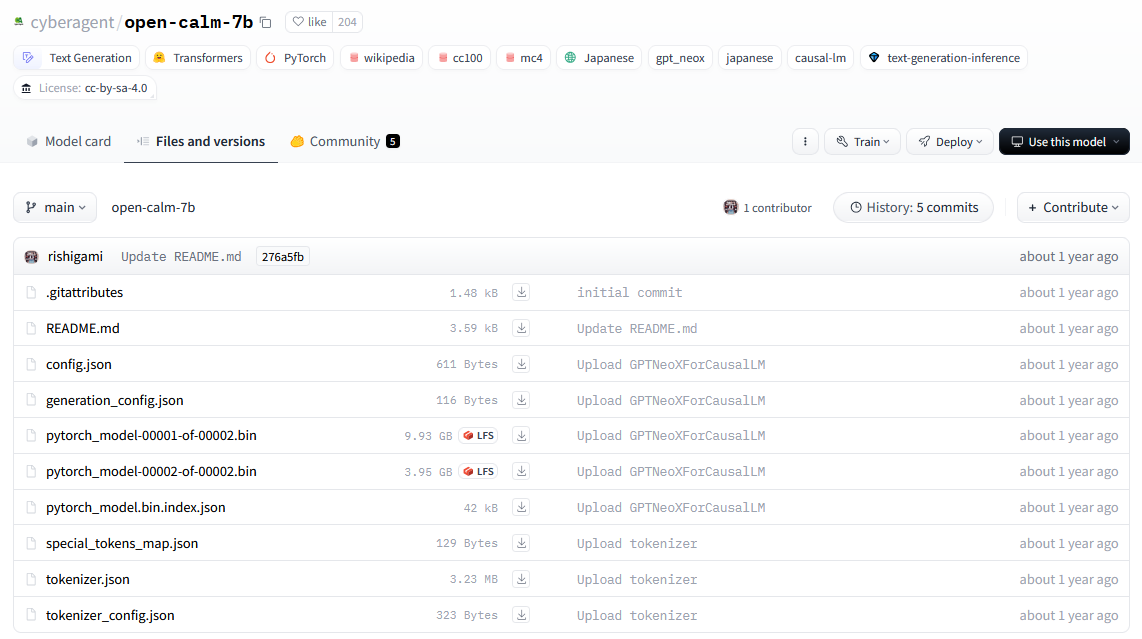The image size is (1142, 639).
Task: Select the text-generation-inference tag
Action: pos(944,58)
